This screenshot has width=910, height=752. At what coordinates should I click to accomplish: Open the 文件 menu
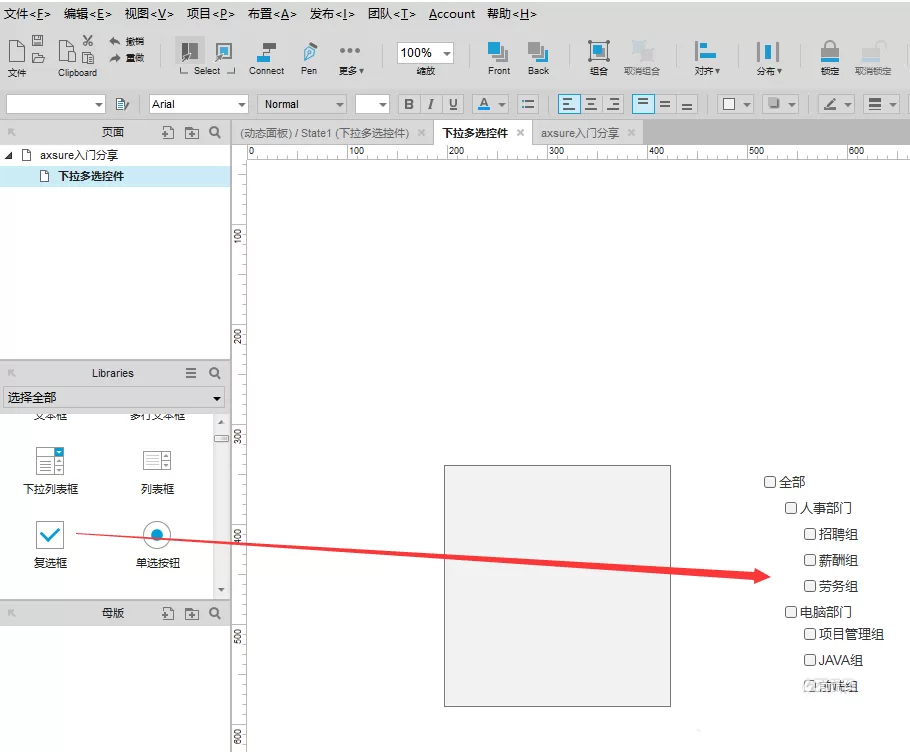pos(27,14)
